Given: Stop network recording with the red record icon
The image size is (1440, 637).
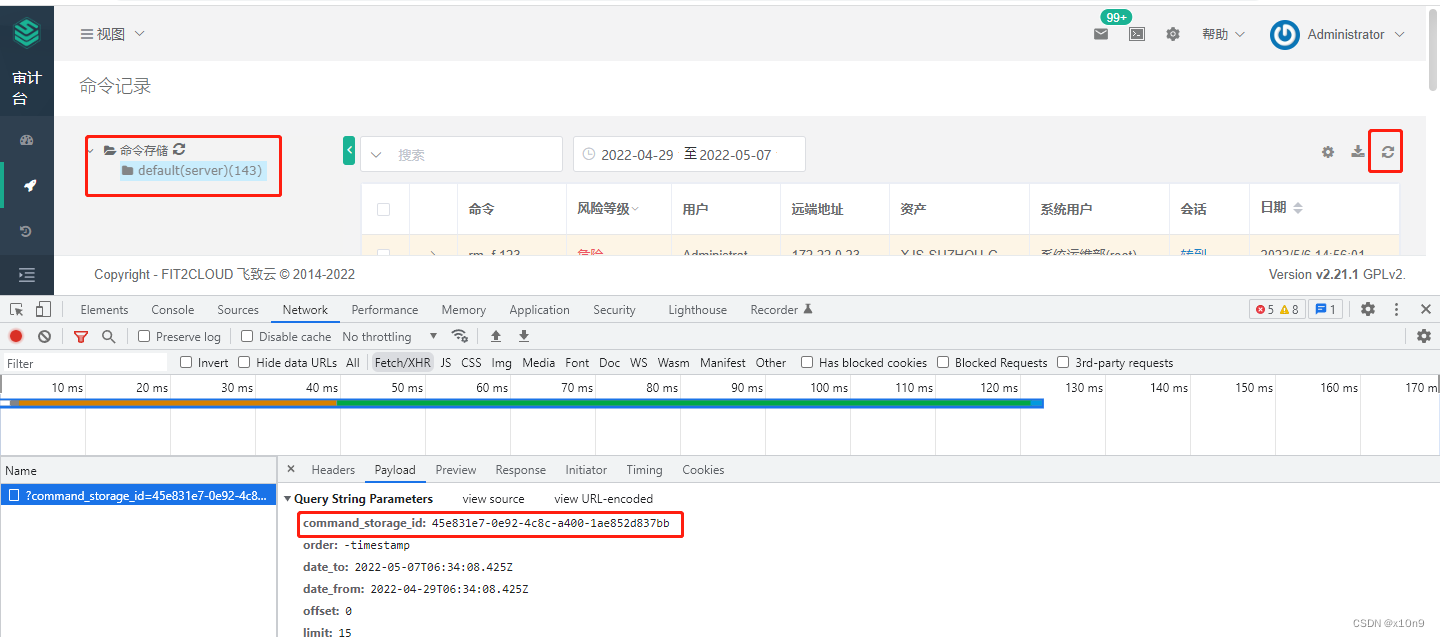Looking at the screenshot, I should [x=14, y=336].
